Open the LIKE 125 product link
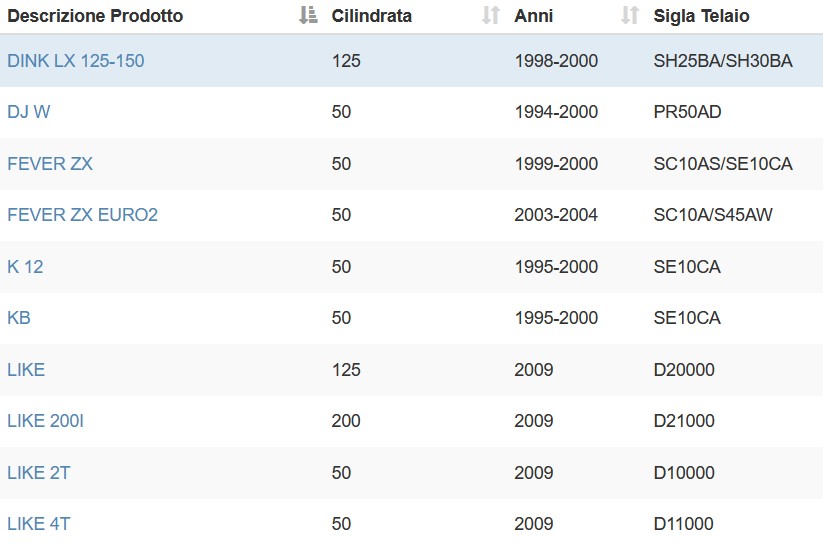The width and height of the screenshot is (823, 556). [26, 370]
